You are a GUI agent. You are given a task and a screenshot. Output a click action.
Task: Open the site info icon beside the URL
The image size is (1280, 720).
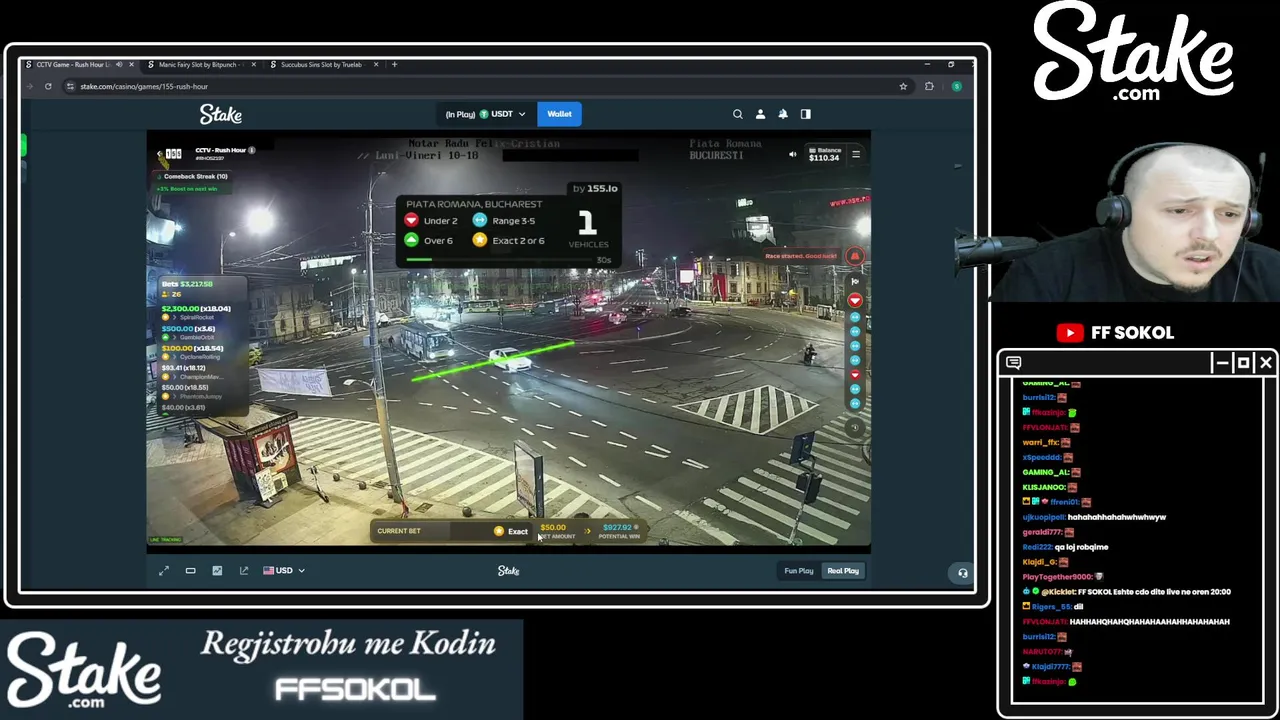click(70, 87)
